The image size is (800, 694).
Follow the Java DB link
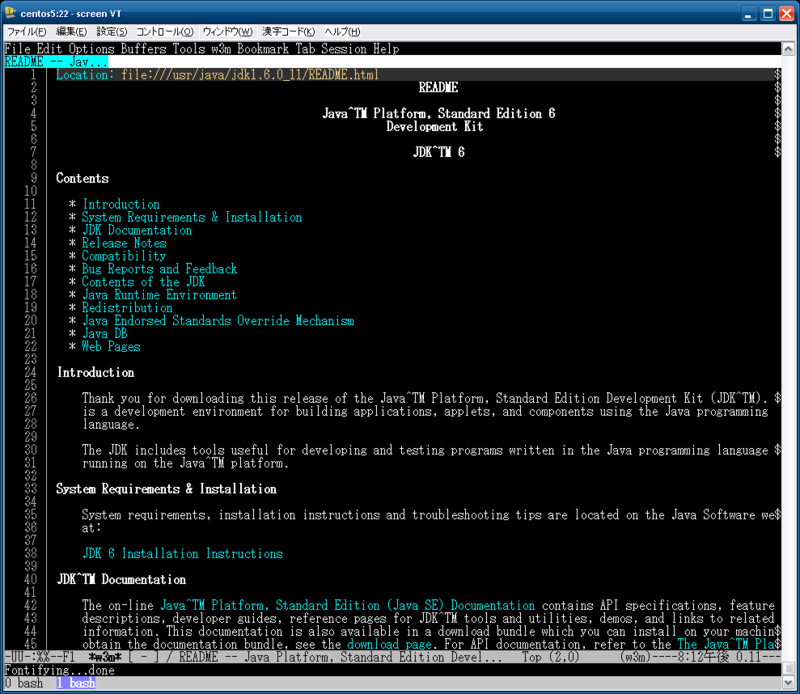pyautogui.click(x=105, y=334)
